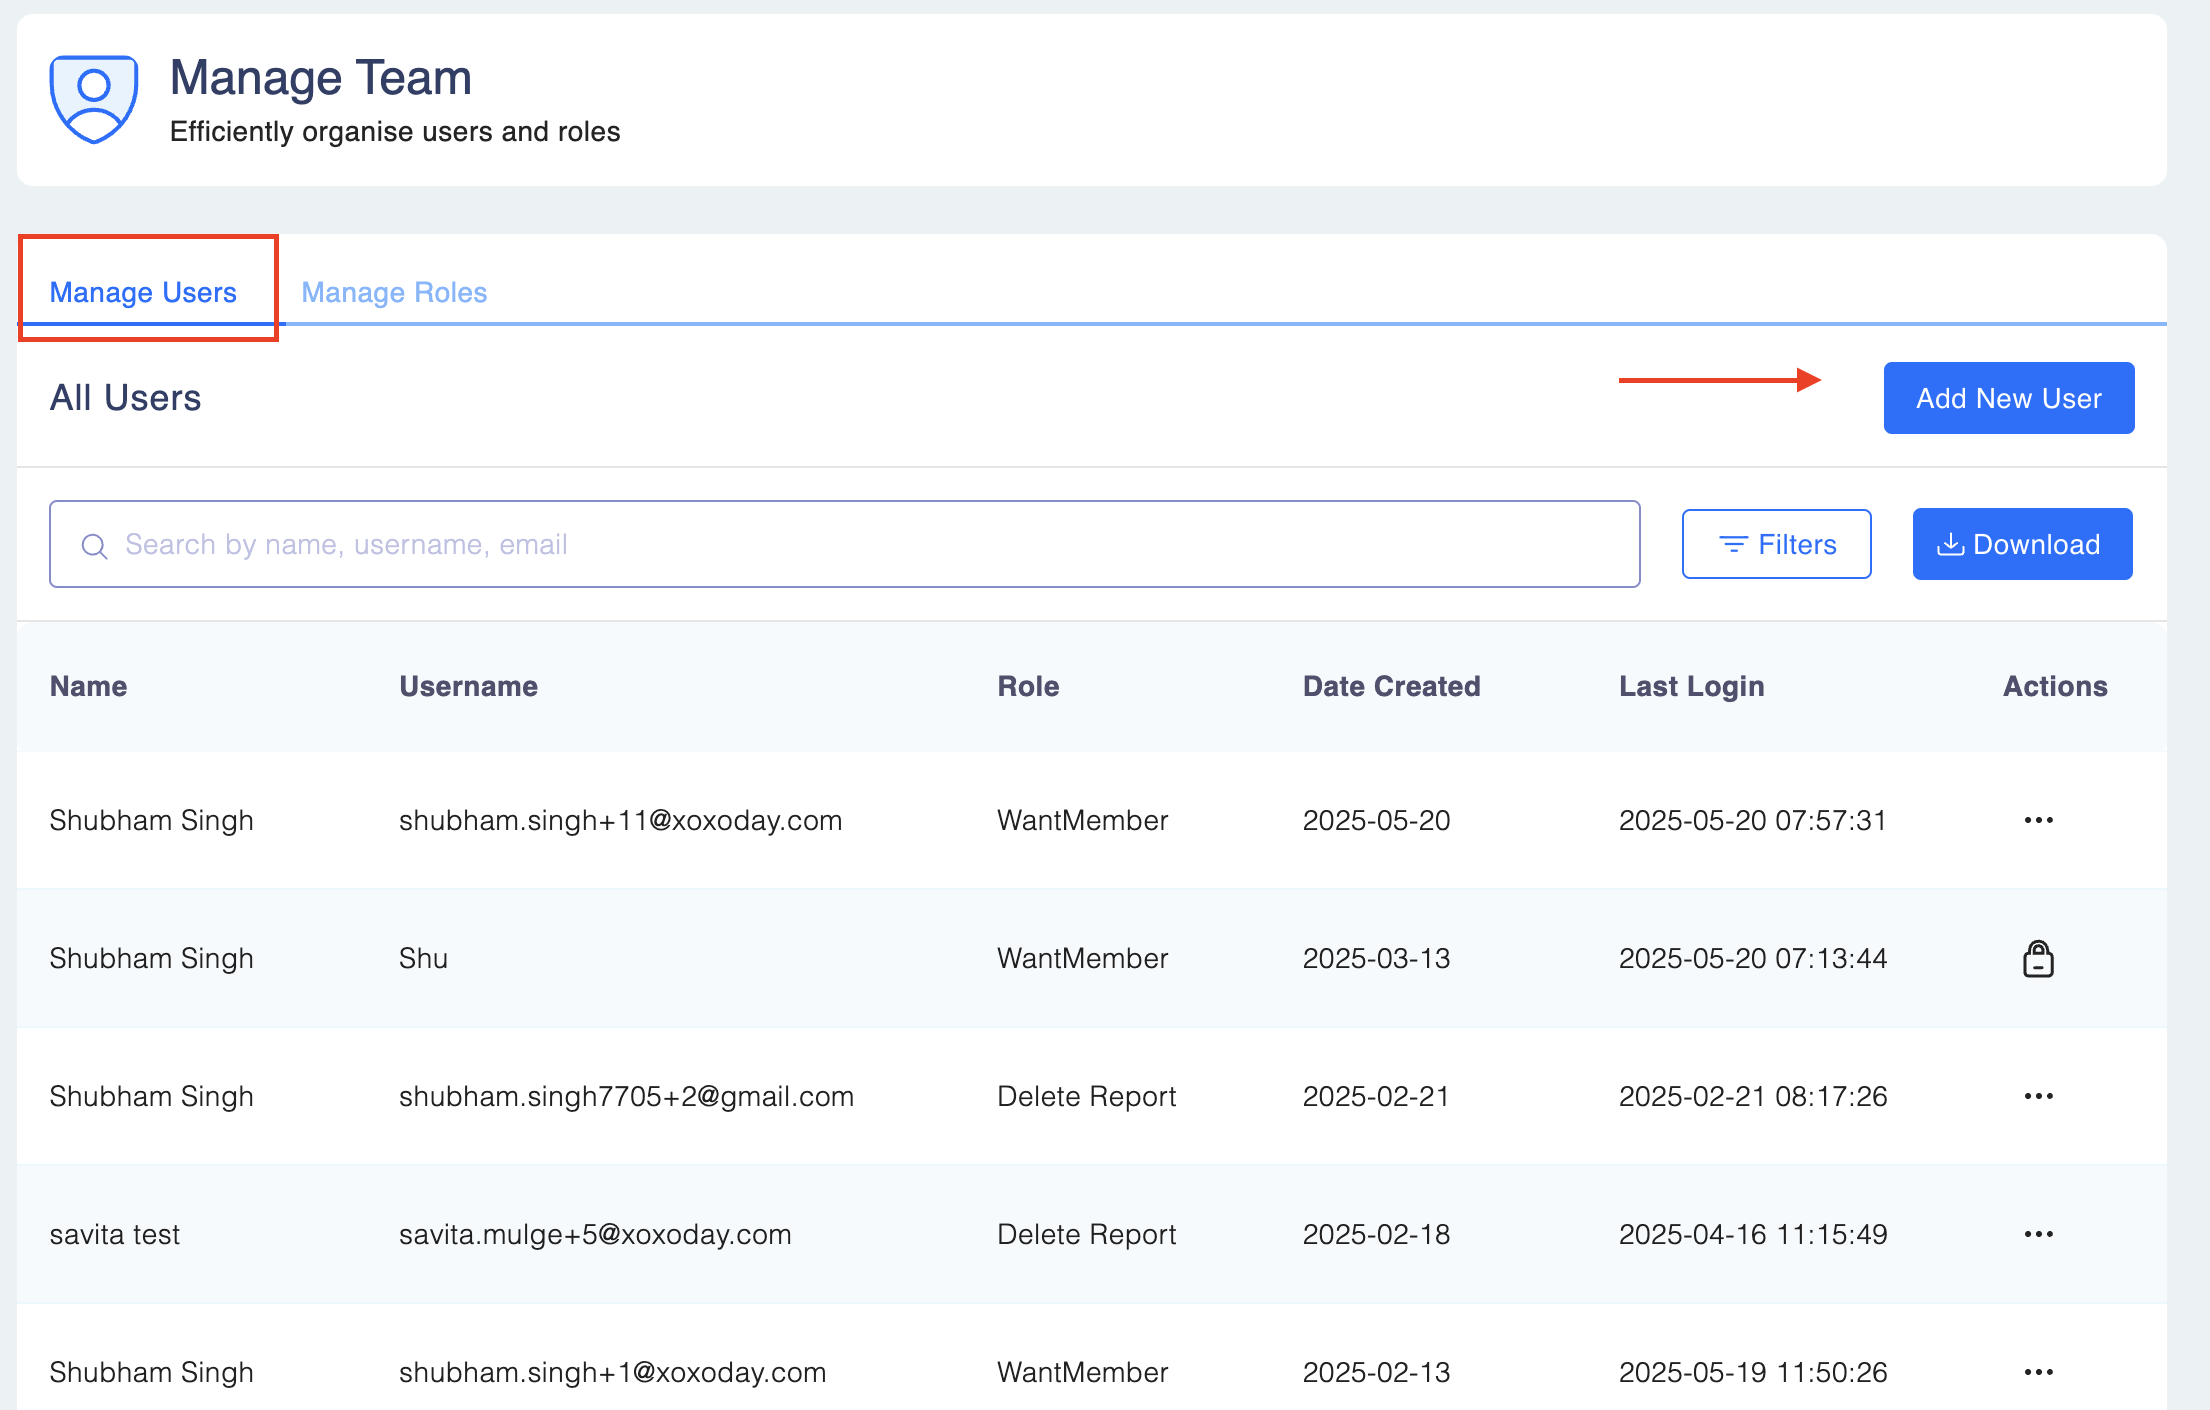The image size is (2210, 1410).
Task: Click the search magnifier icon
Action: 94,546
